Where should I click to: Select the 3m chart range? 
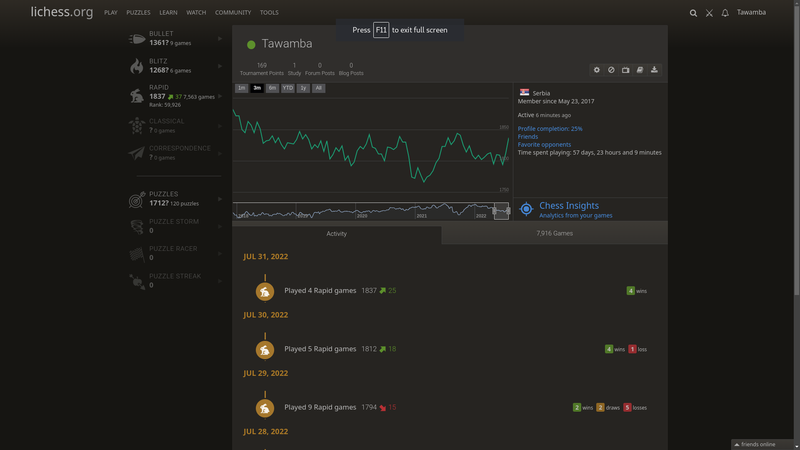pyautogui.click(x=257, y=88)
